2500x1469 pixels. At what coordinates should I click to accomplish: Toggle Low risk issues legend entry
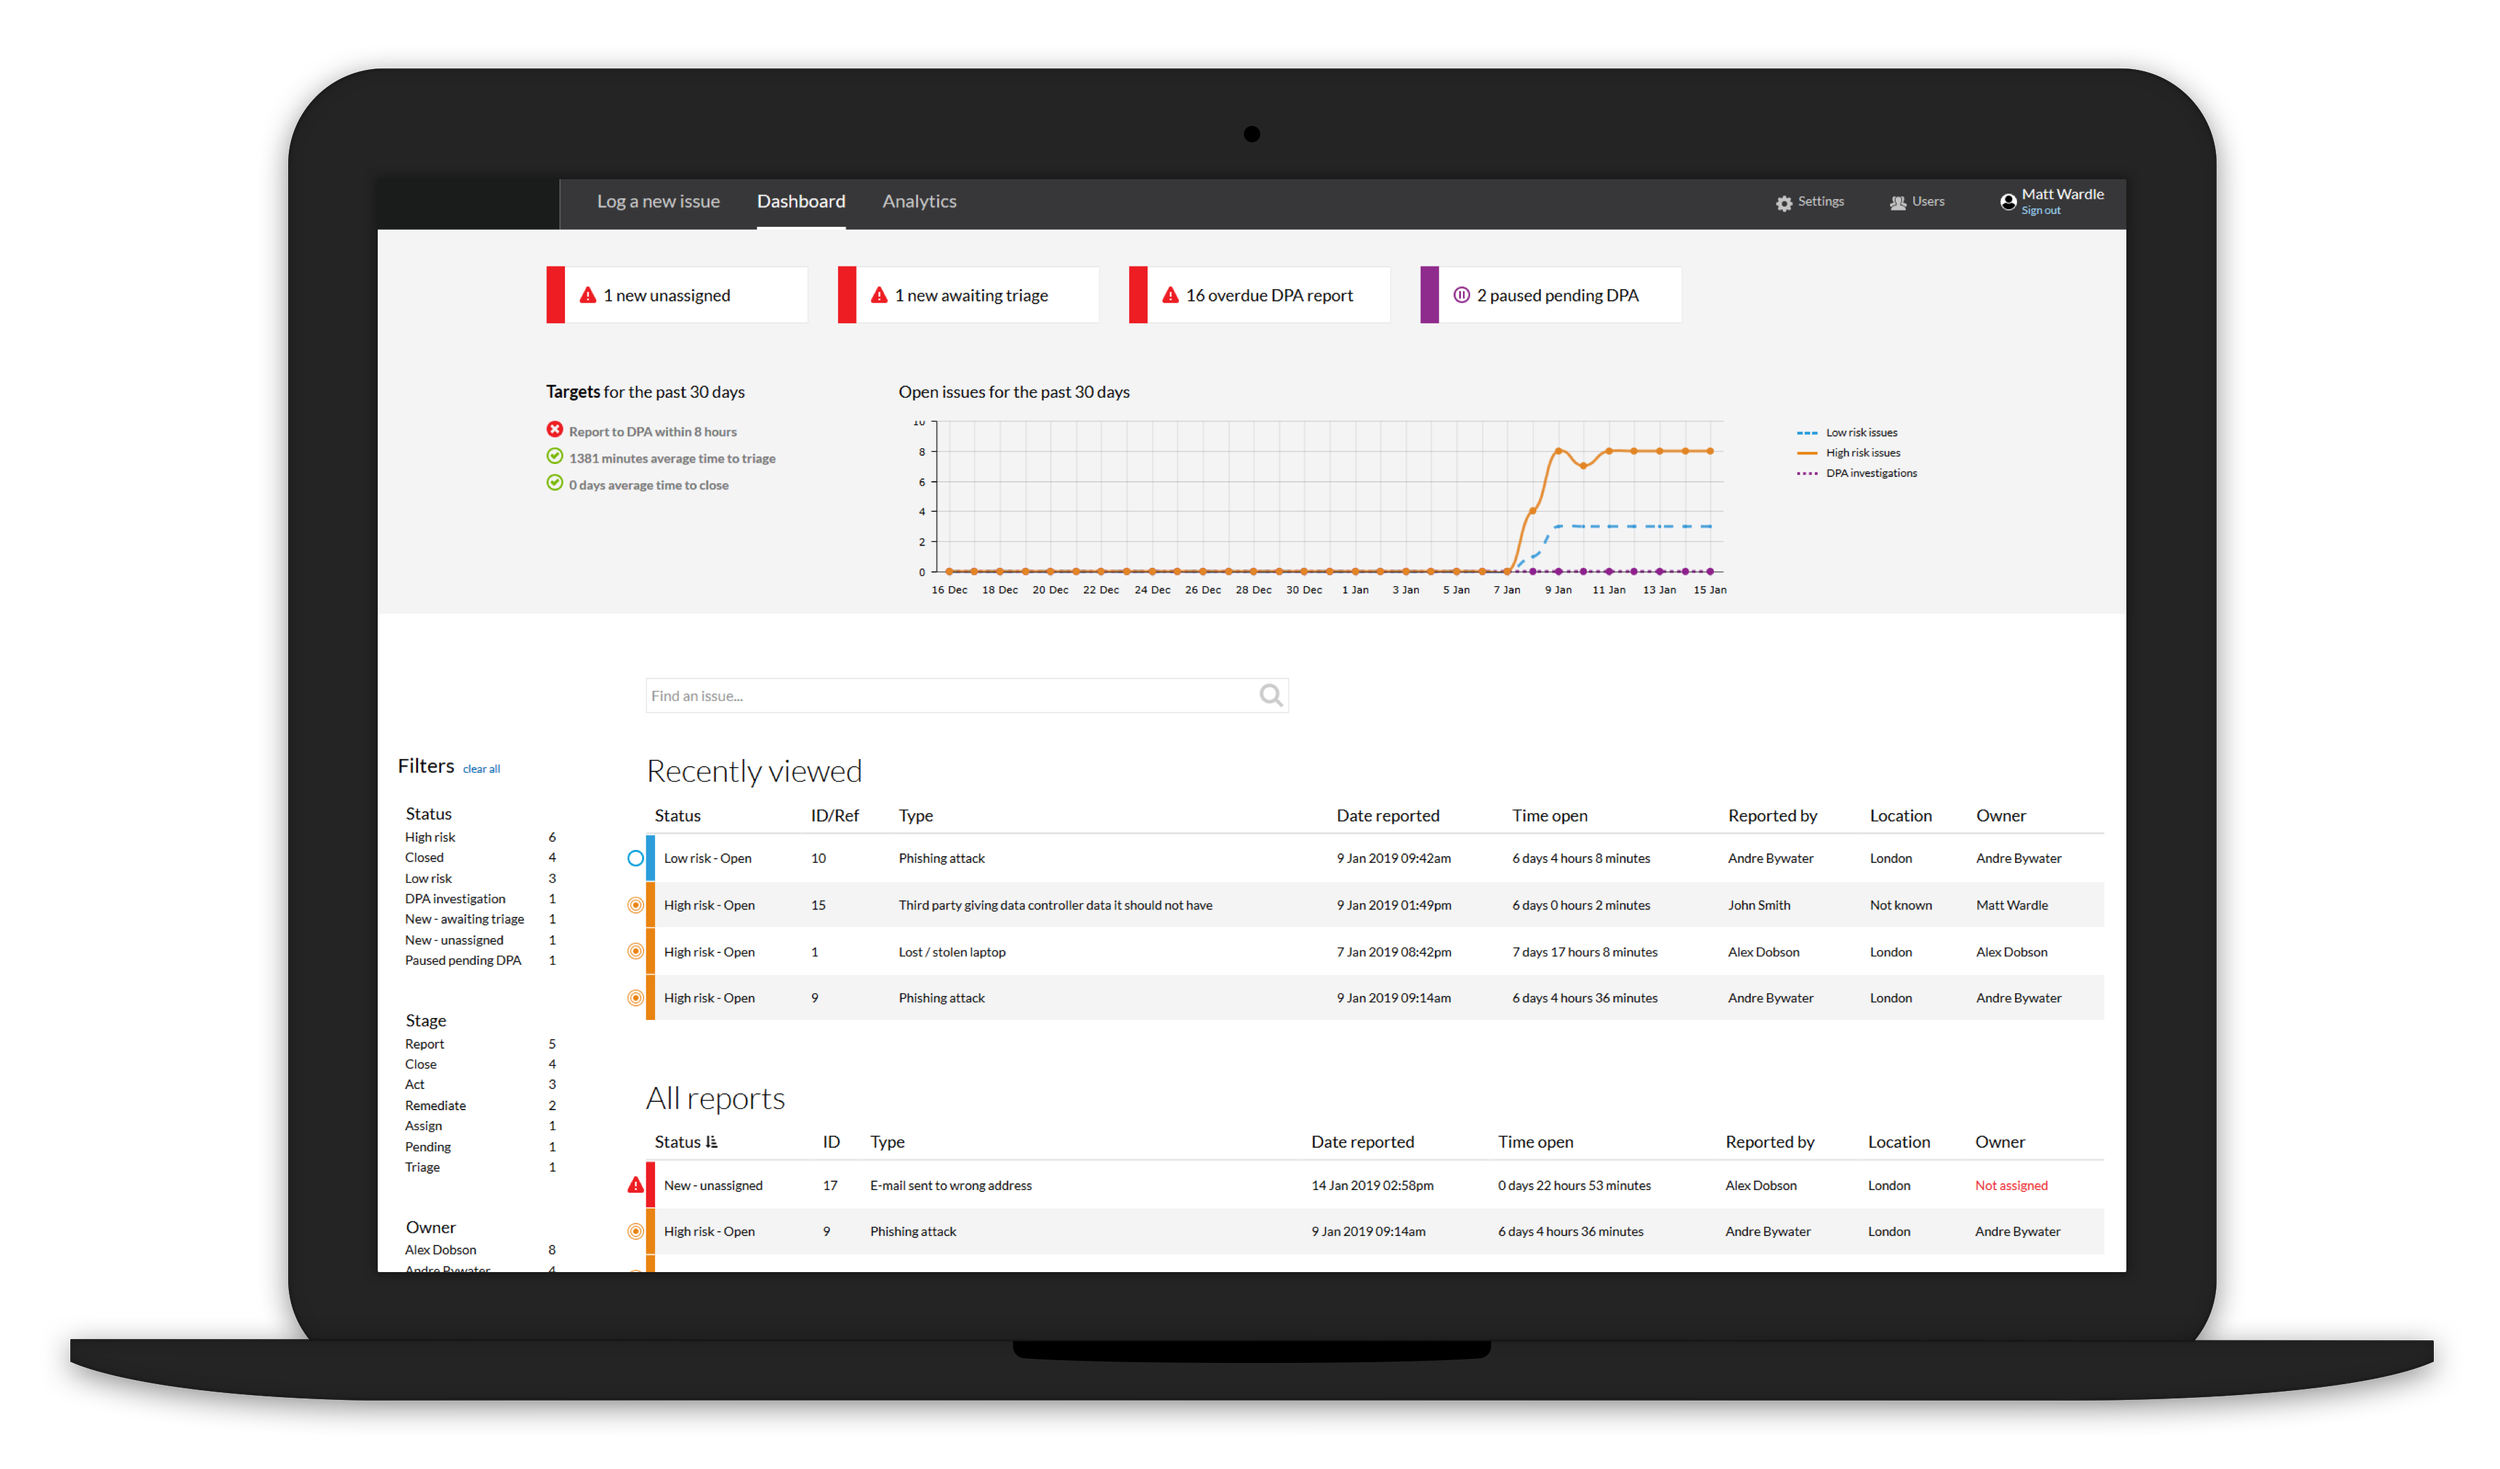coord(1860,433)
